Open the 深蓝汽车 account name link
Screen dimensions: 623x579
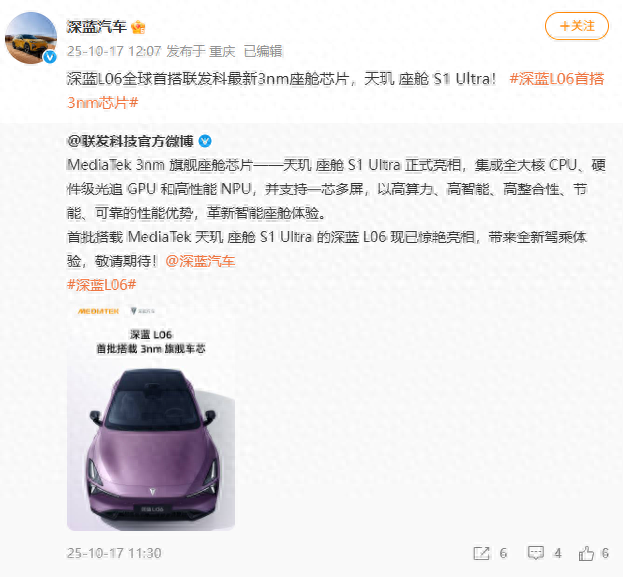click(x=97, y=27)
